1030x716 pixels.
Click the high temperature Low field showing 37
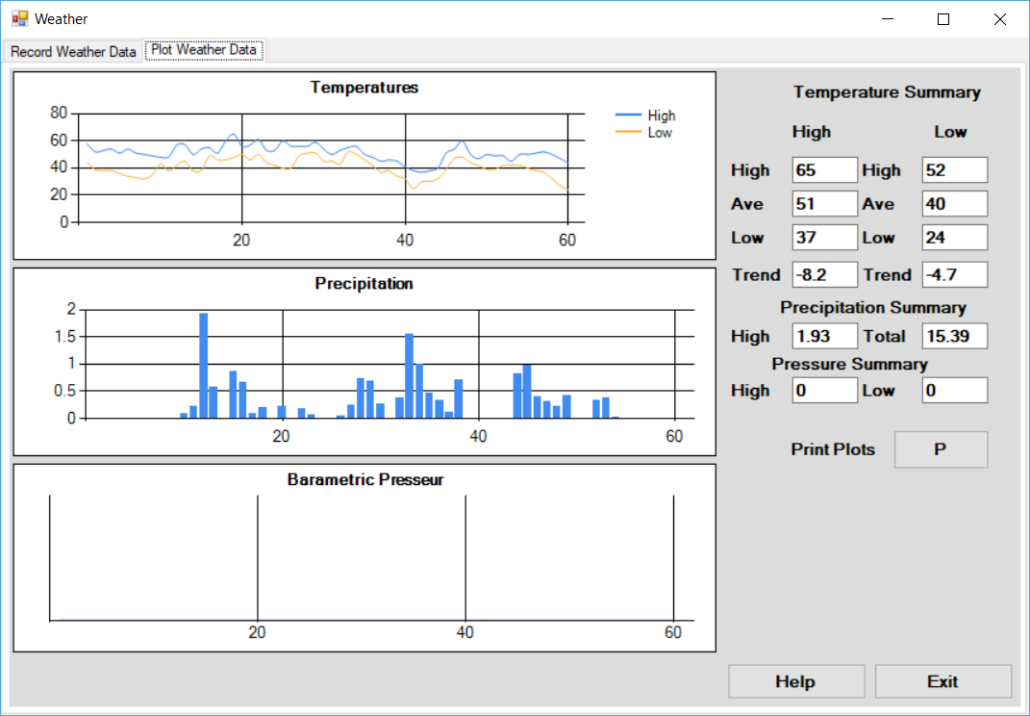[824, 237]
